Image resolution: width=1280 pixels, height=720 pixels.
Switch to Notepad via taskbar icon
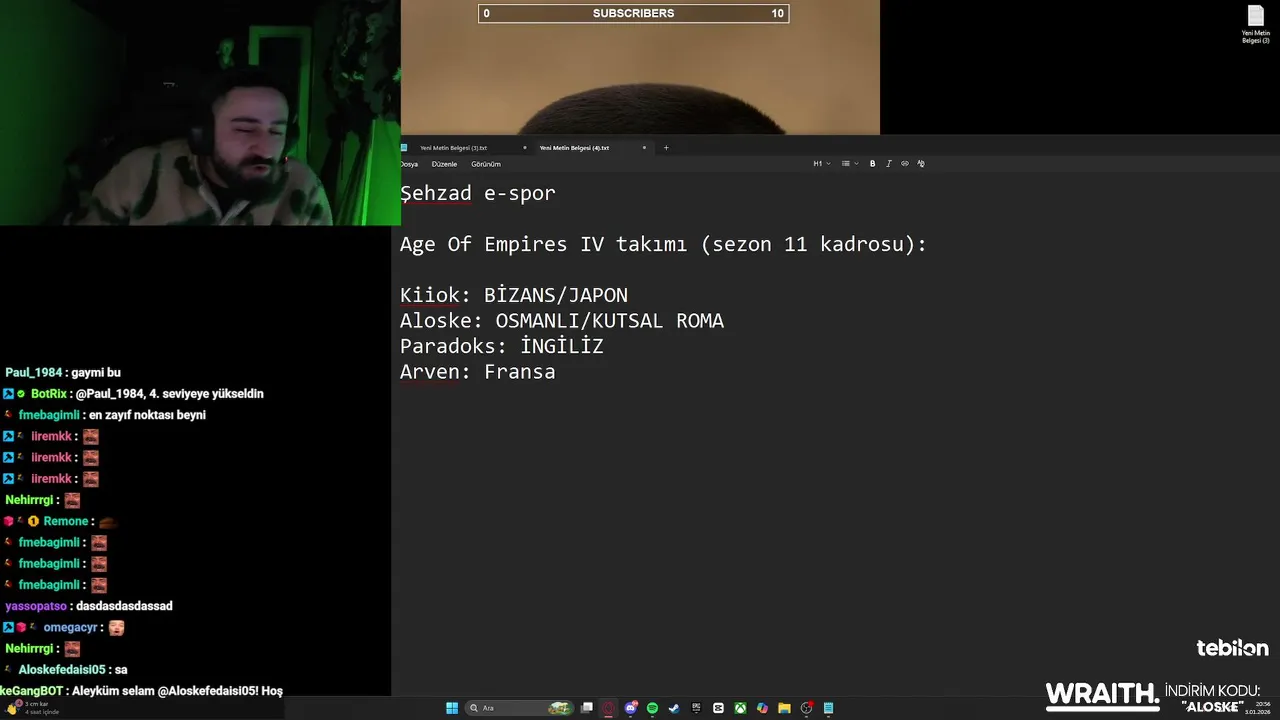point(828,708)
